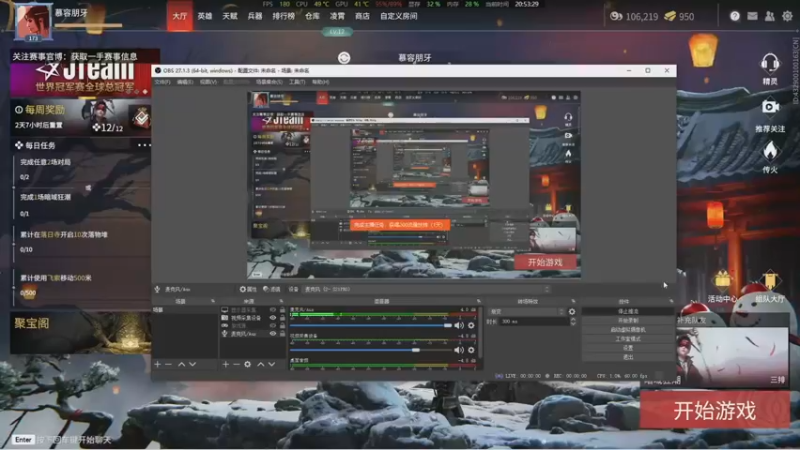This screenshot has height=450, width=800.
Task: Open source properties gear in OBS 来源 dock toolbar
Action: point(247,364)
